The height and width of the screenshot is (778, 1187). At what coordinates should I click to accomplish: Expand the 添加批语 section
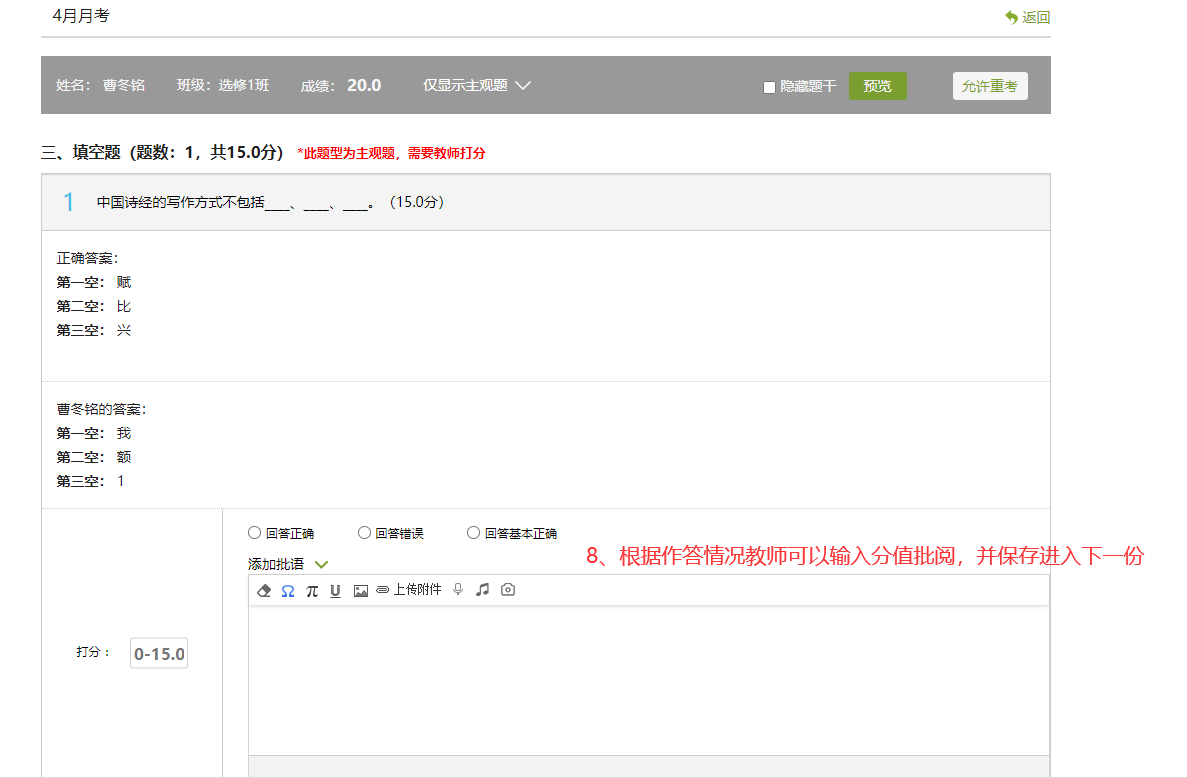(288, 564)
